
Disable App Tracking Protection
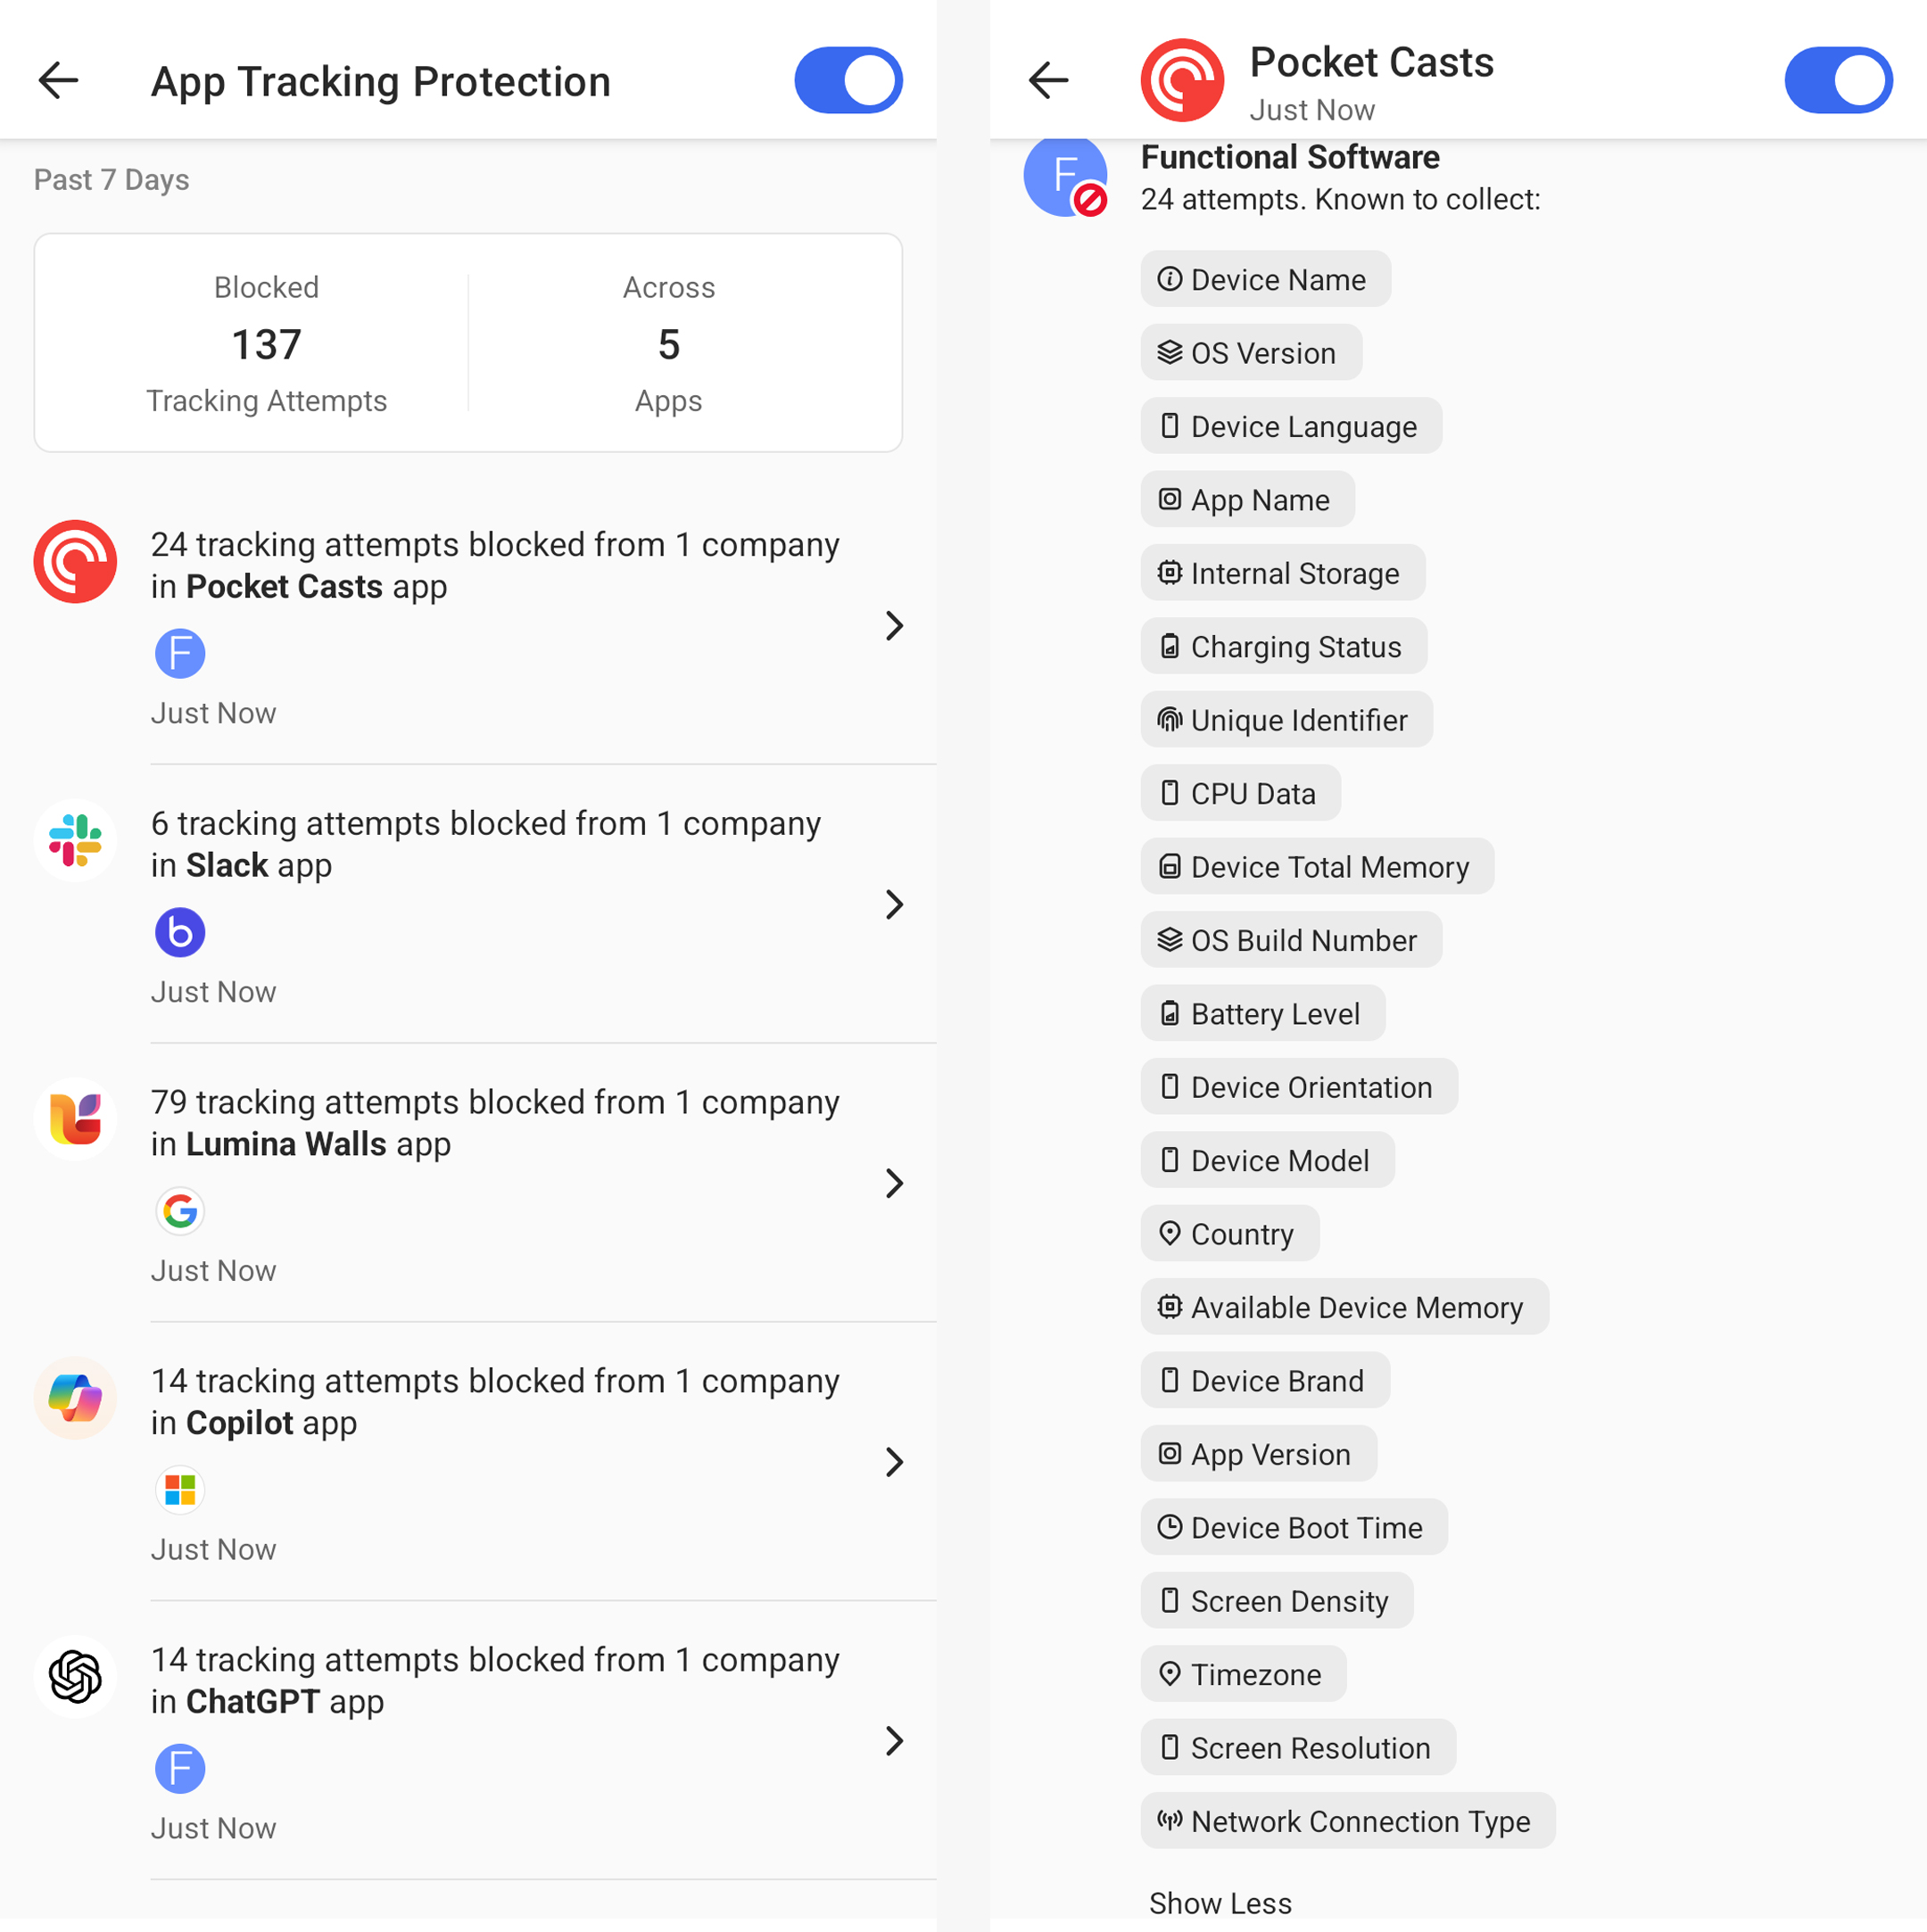pos(848,80)
